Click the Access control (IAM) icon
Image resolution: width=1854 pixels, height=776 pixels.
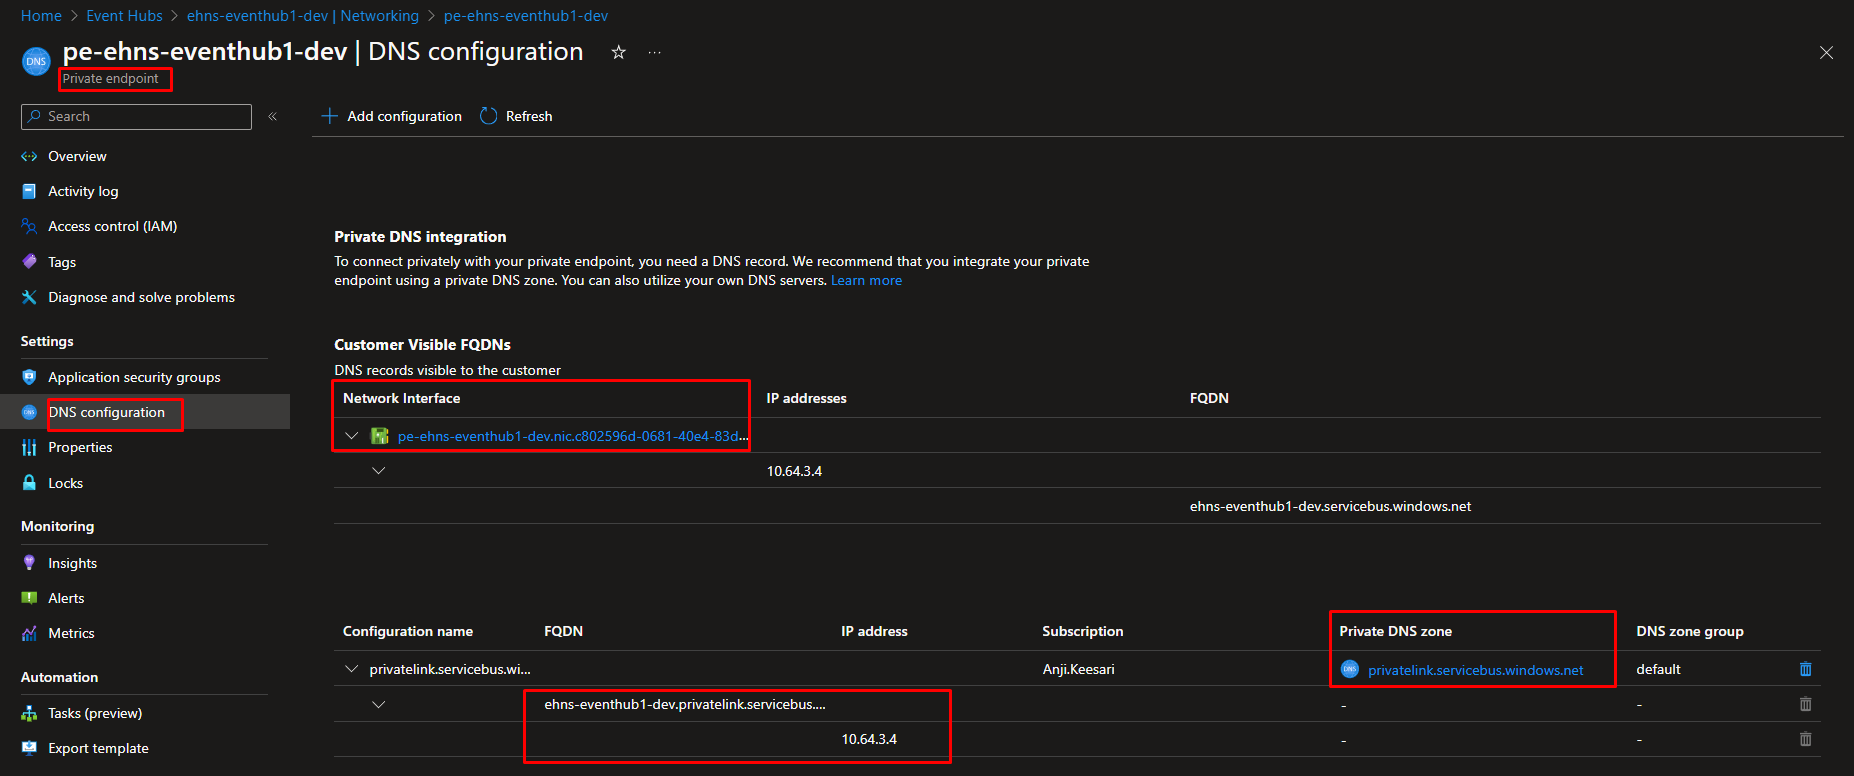pyautogui.click(x=29, y=226)
